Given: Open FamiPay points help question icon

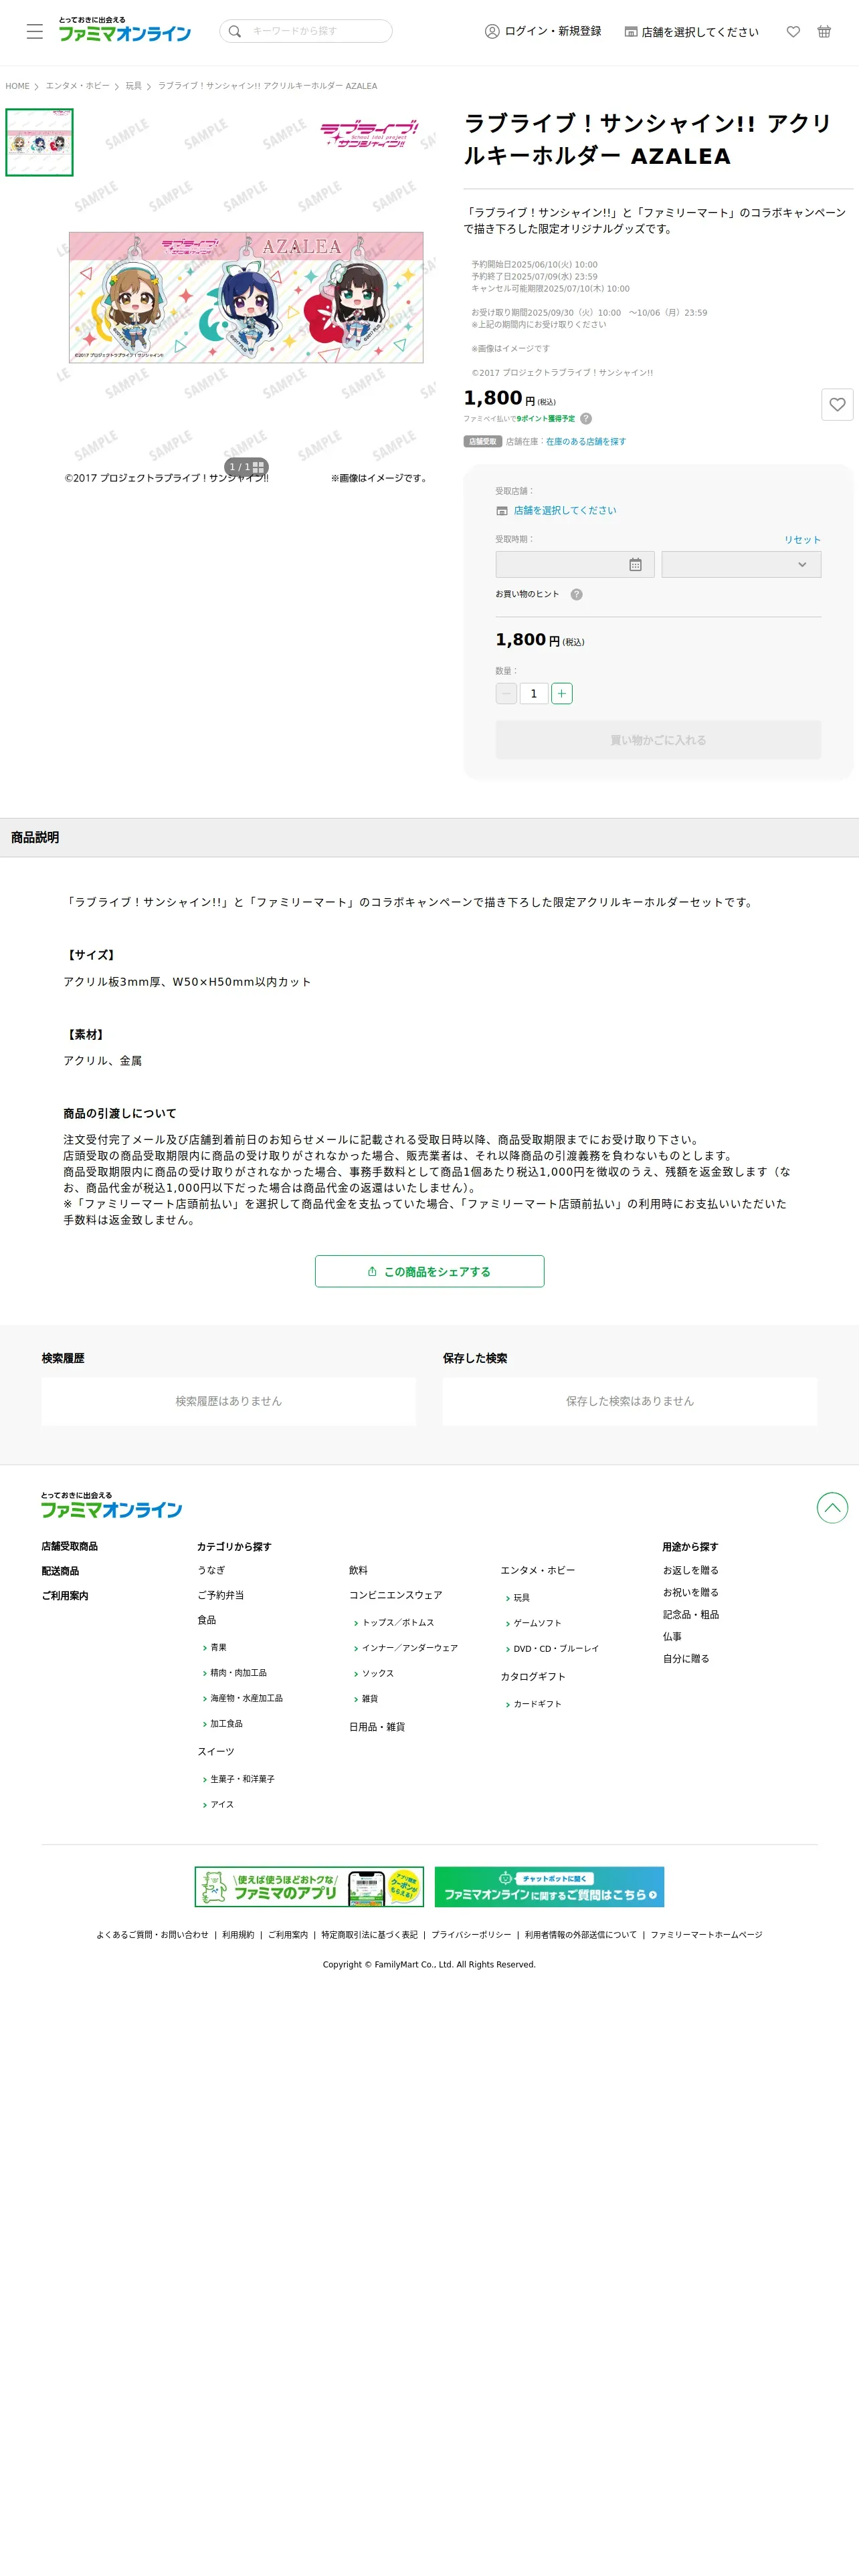Looking at the screenshot, I should pyautogui.click(x=586, y=419).
